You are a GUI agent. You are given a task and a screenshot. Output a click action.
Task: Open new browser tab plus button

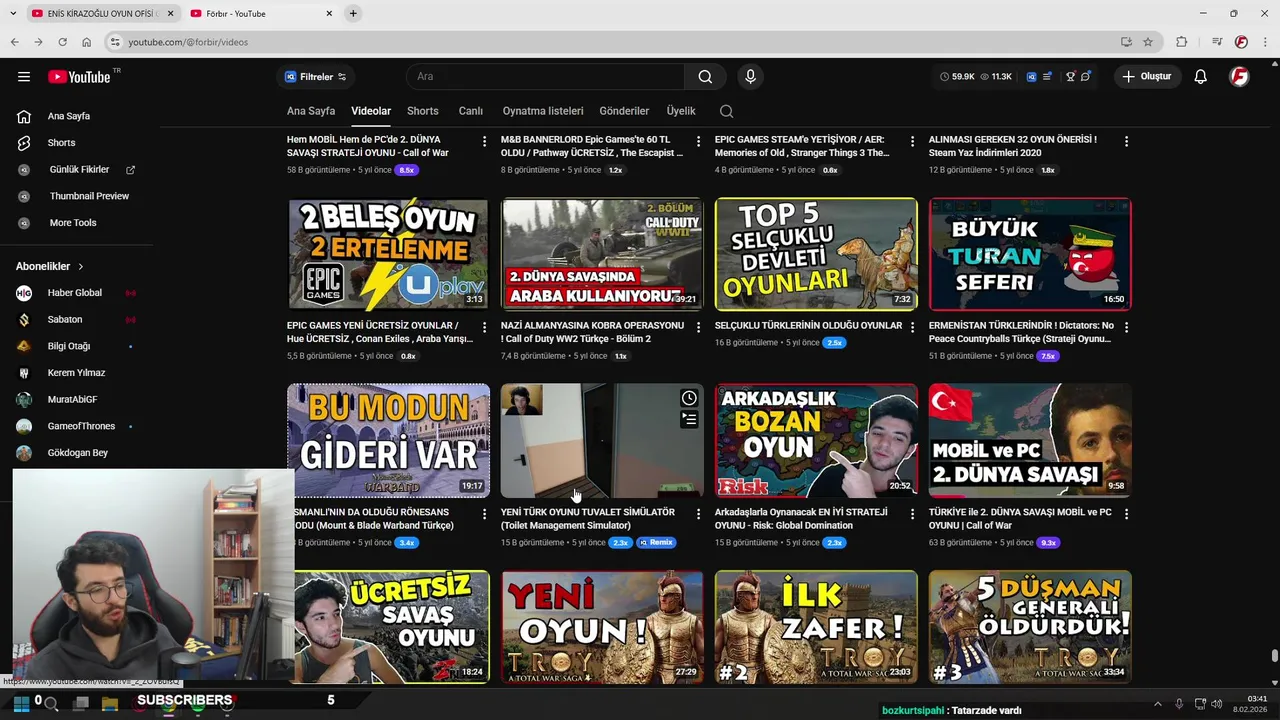(x=353, y=13)
